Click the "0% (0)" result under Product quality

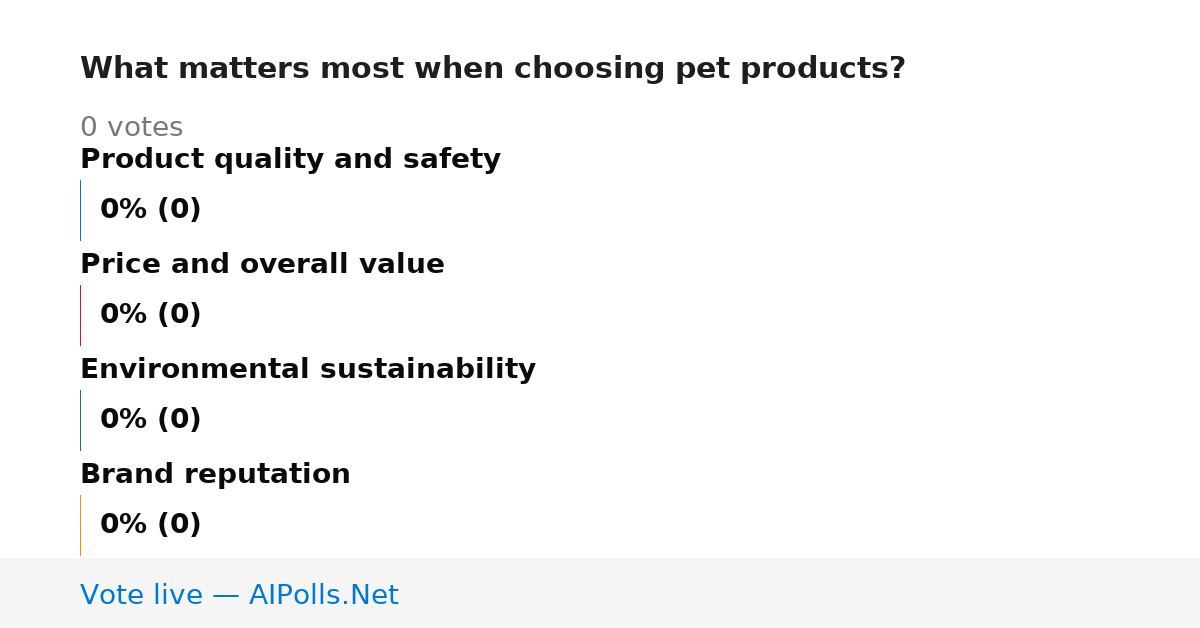150,210
